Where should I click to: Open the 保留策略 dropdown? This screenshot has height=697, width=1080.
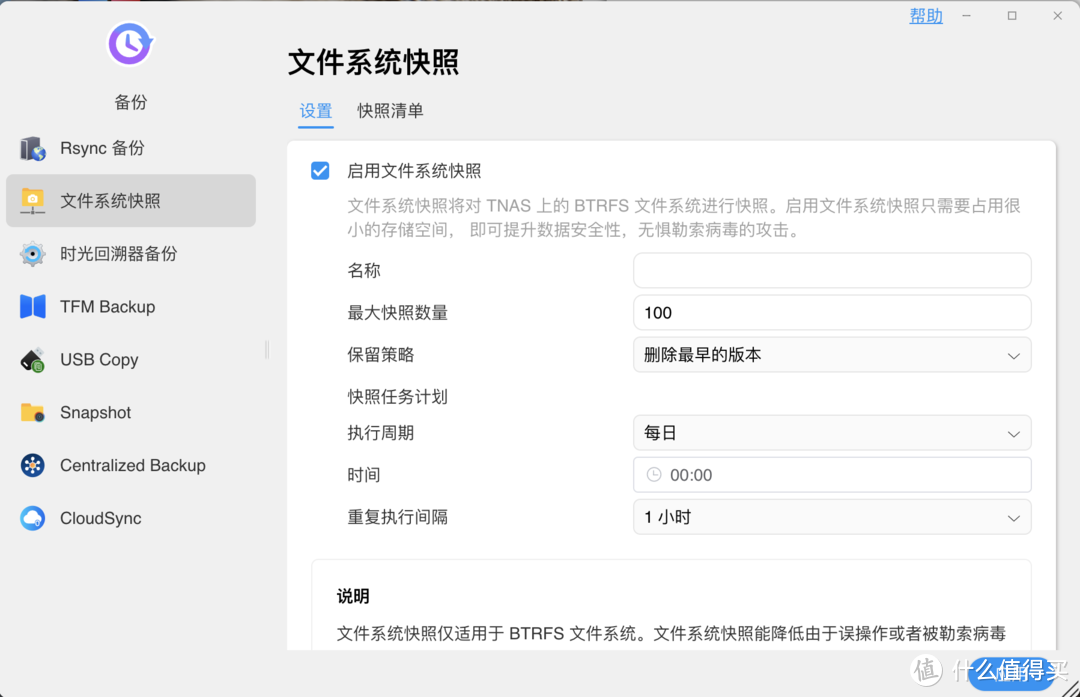pos(832,355)
